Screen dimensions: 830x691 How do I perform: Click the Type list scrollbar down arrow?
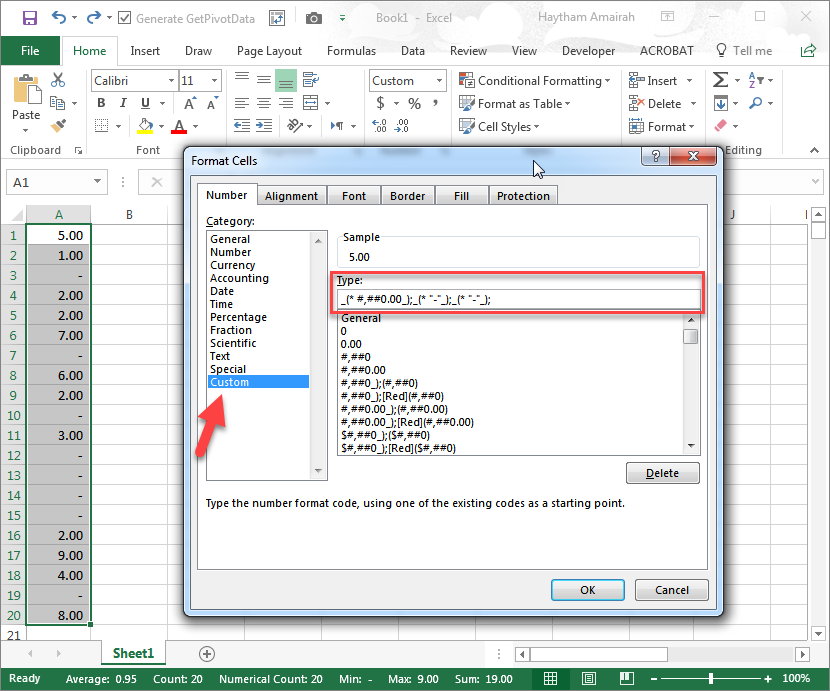tap(691, 446)
